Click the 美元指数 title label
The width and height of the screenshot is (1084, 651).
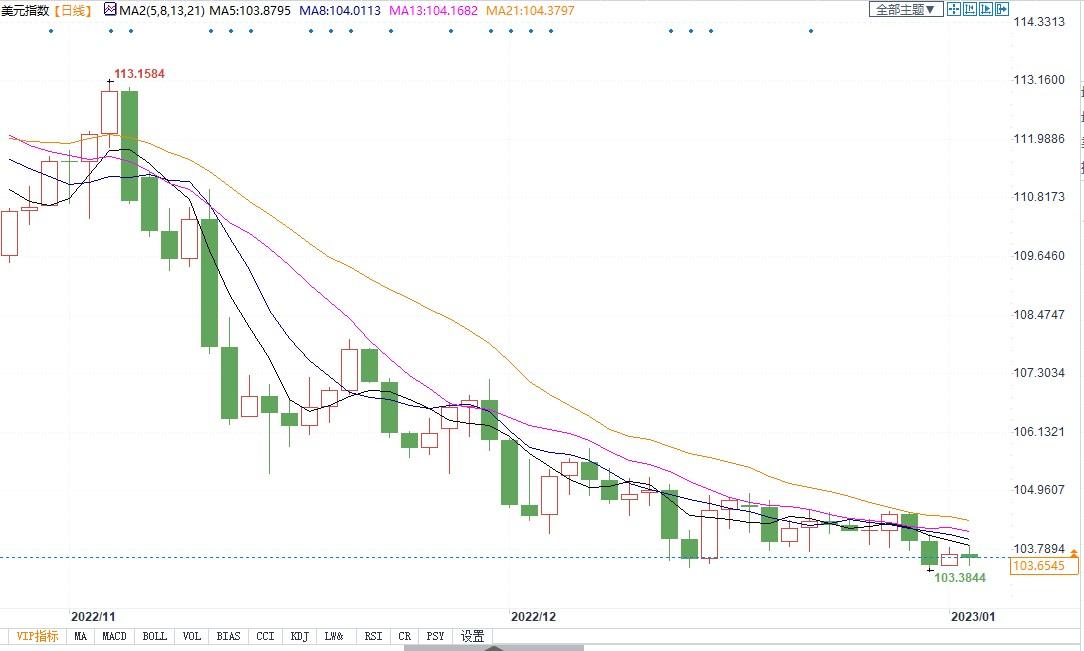24,10
